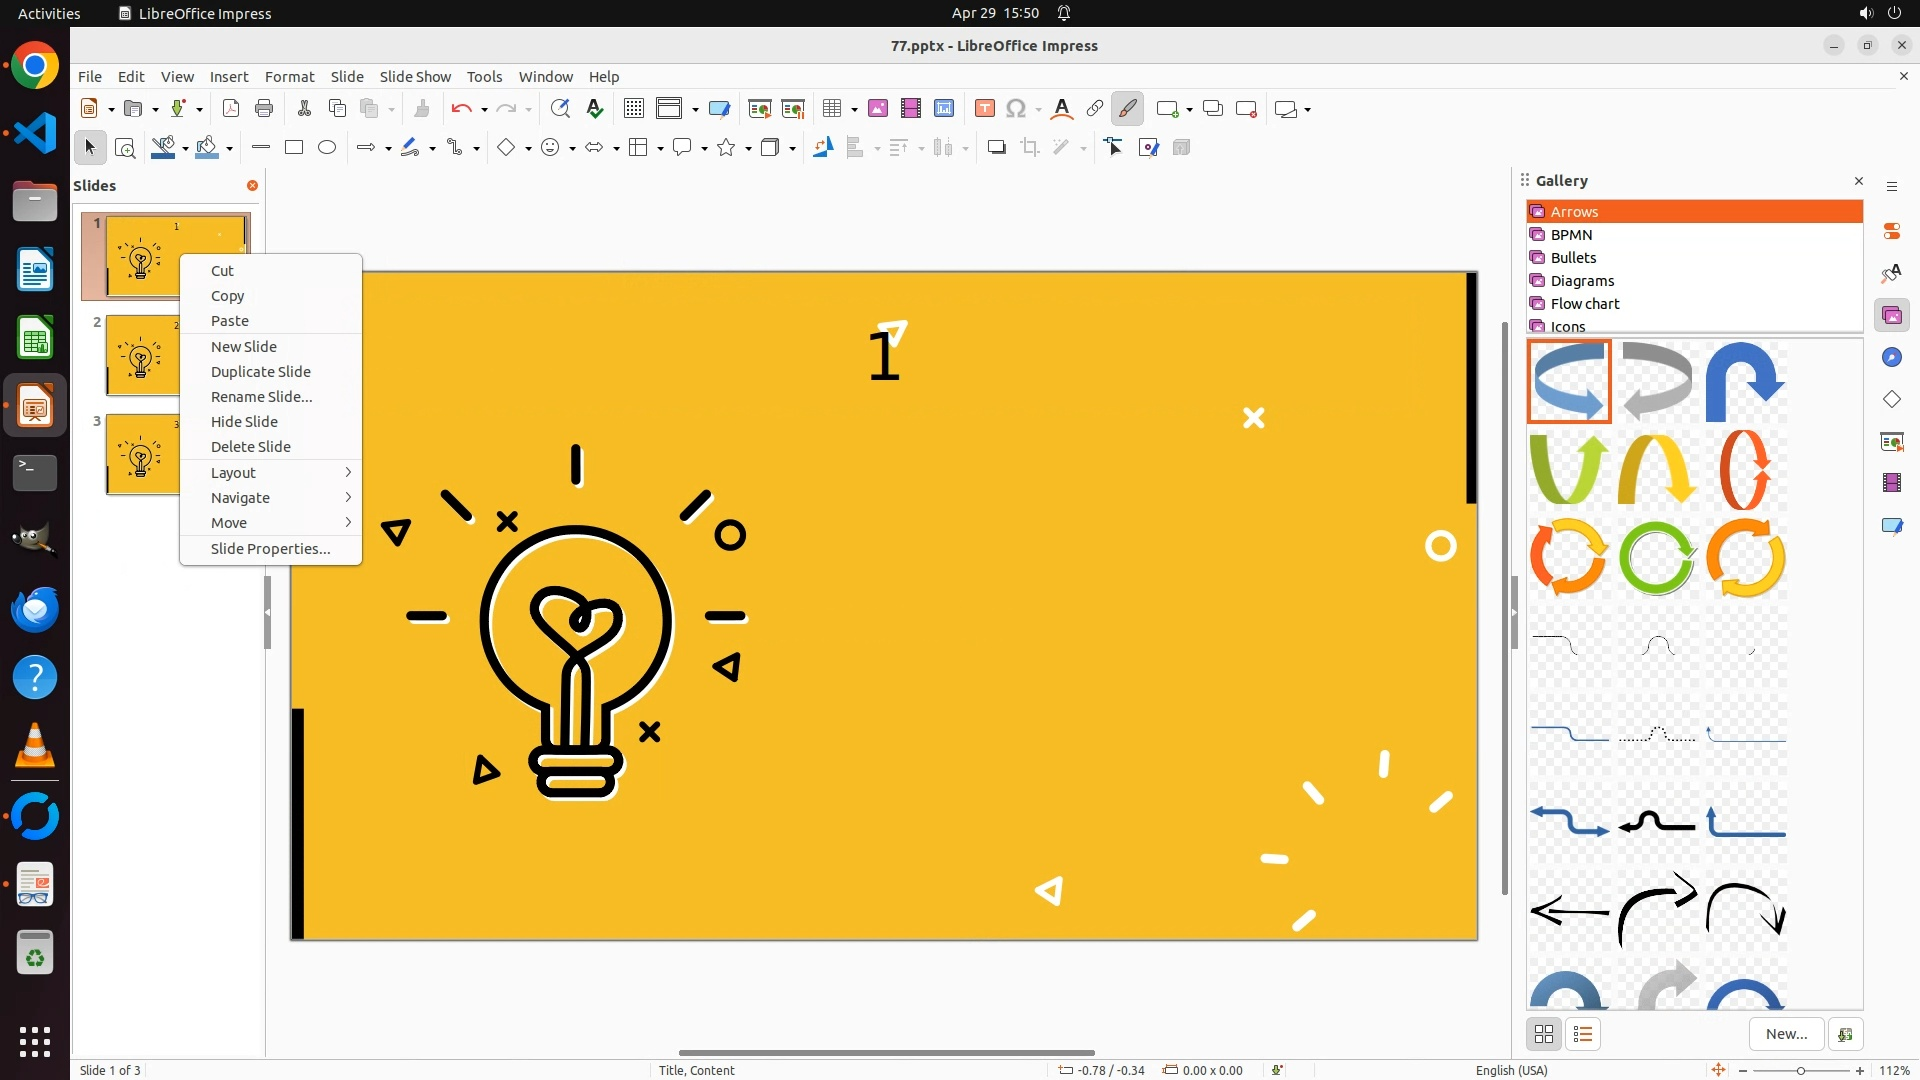Click the zoom slider in status bar

tap(1800, 1070)
